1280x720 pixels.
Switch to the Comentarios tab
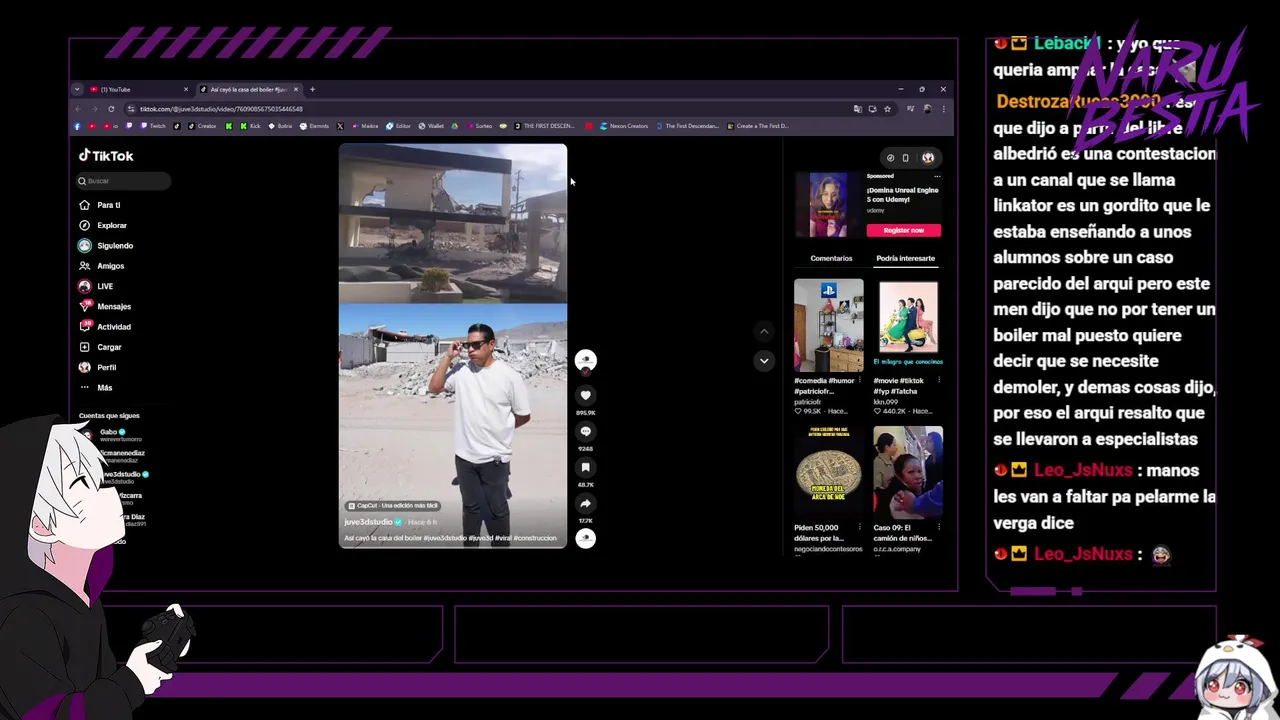831,258
